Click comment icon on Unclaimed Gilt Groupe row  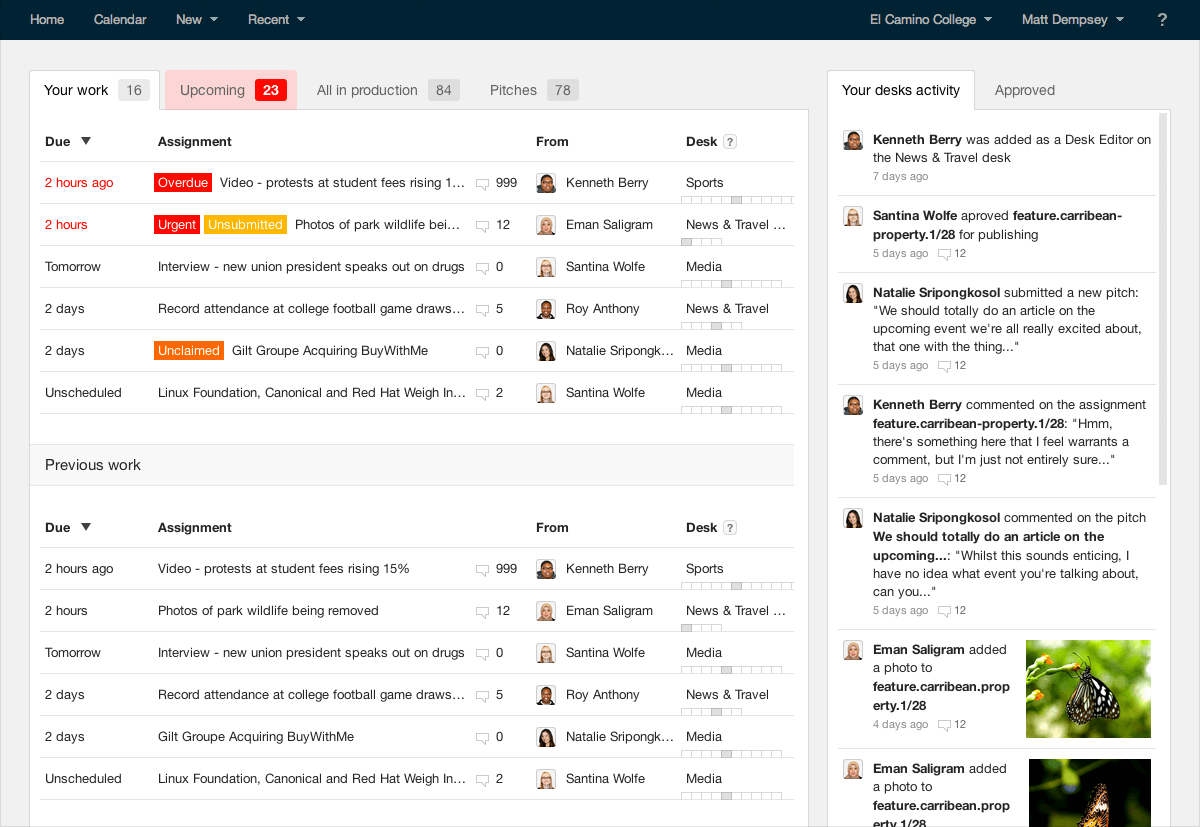(483, 352)
